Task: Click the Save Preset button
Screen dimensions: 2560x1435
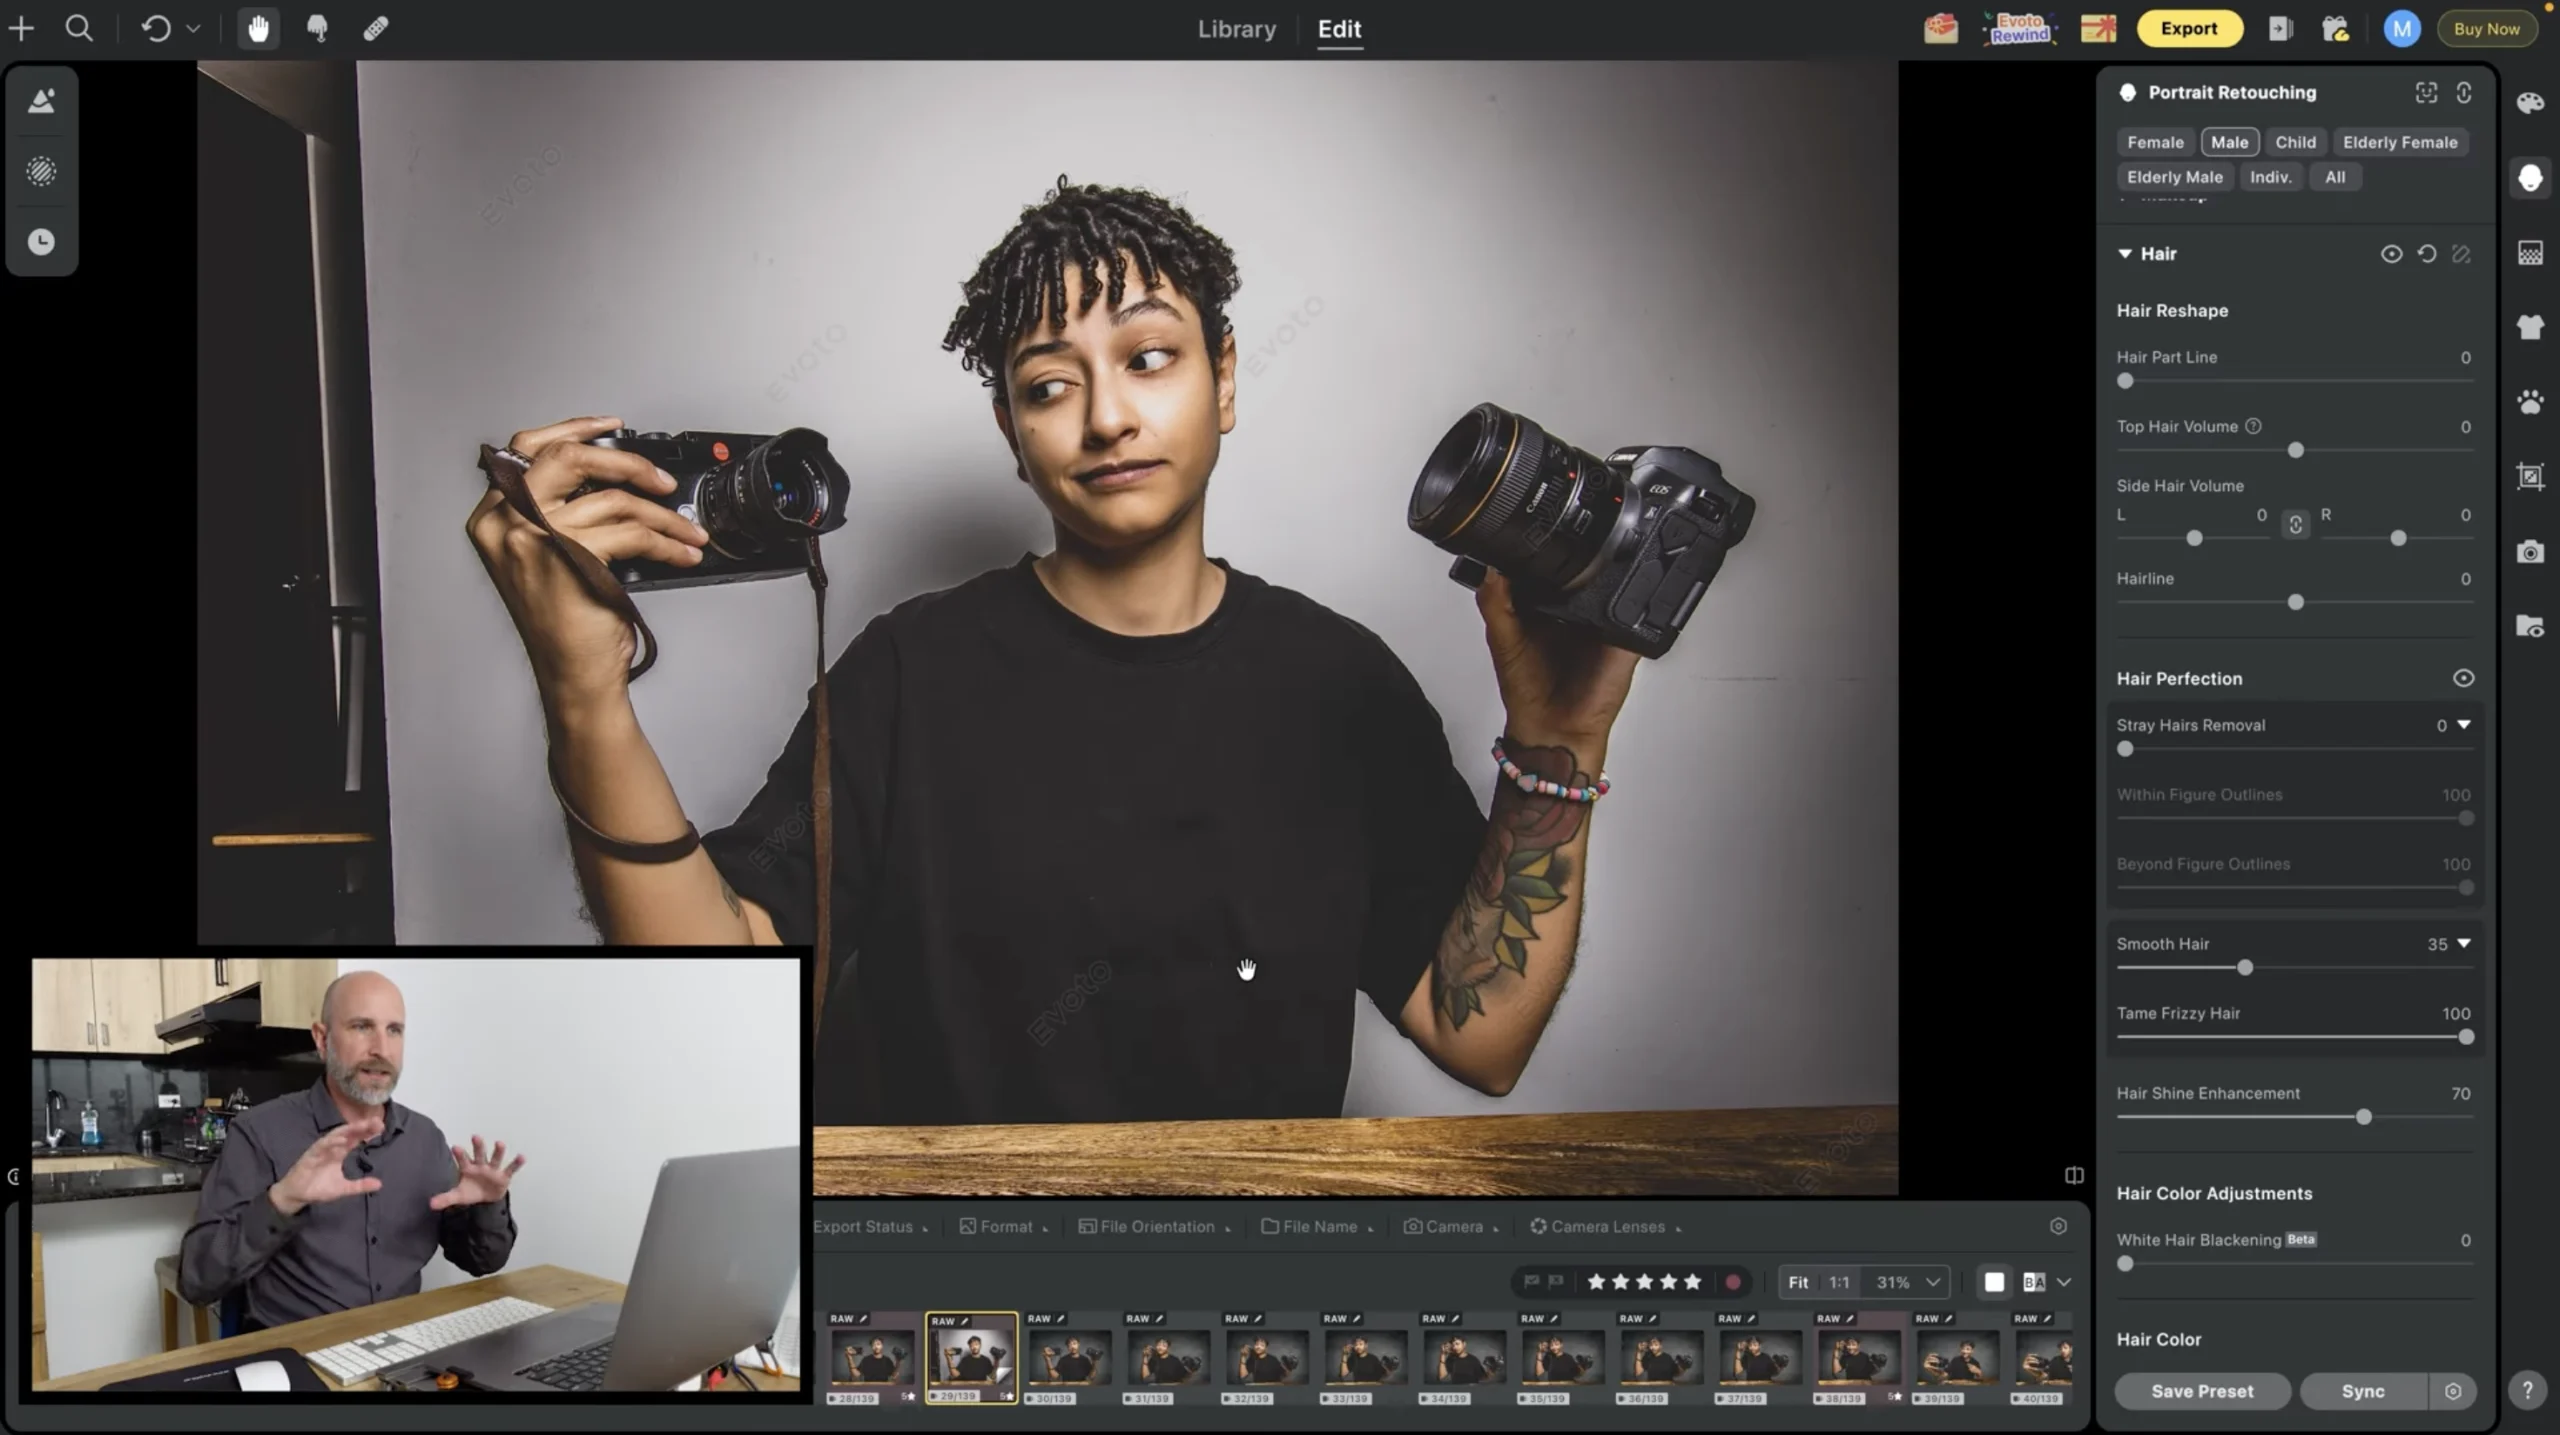Action: click(2202, 1391)
